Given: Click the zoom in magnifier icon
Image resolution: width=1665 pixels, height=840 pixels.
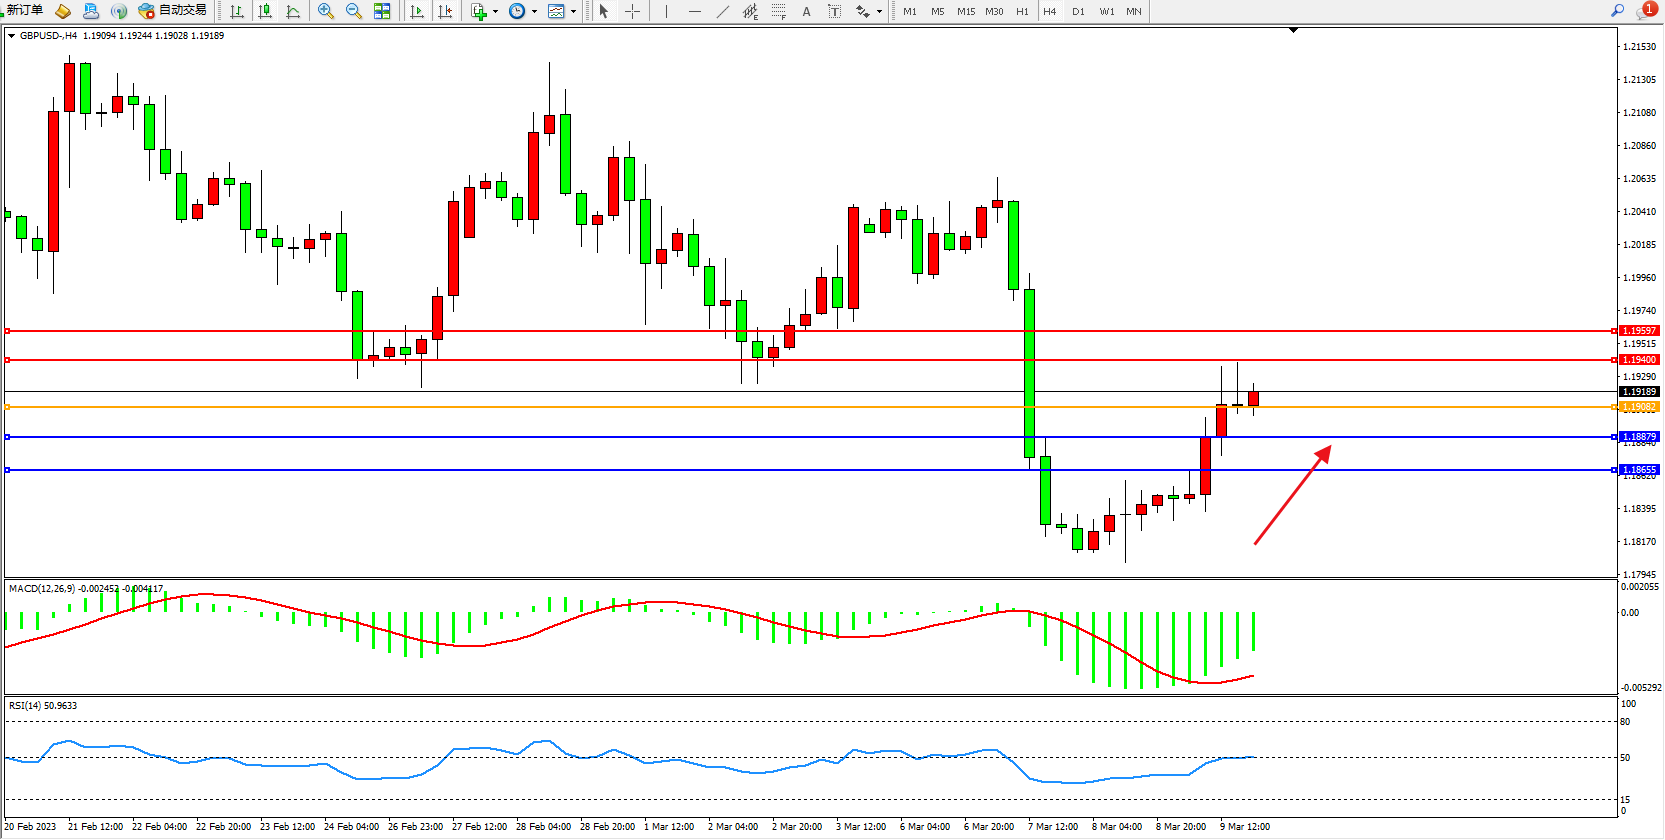Looking at the screenshot, I should 325,11.
